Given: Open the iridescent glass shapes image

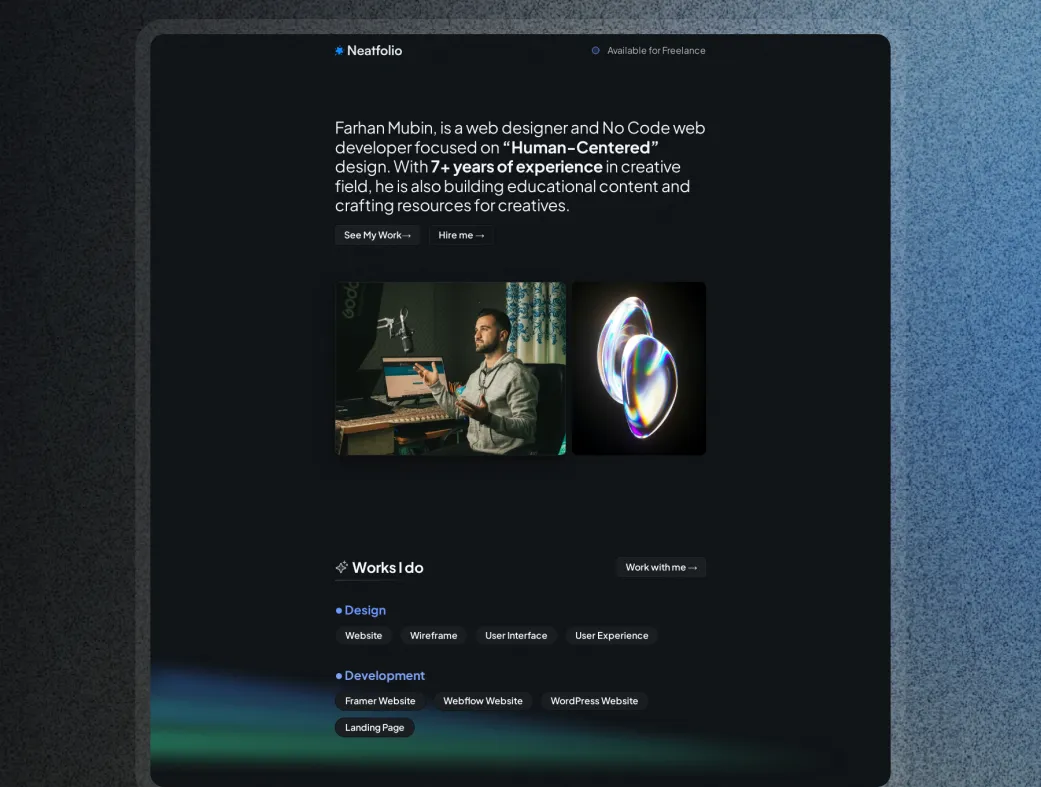Looking at the screenshot, I should point(639,368).
